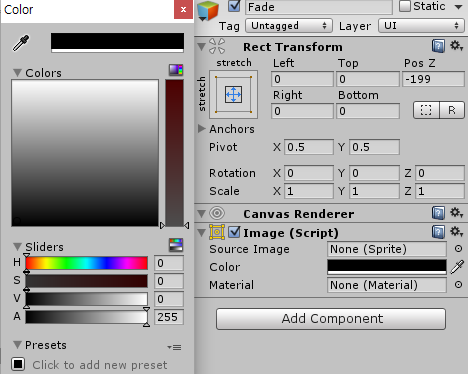Collapse the Colors section
The width and height of the screenshot is (468, 374).
pos(17,73)
